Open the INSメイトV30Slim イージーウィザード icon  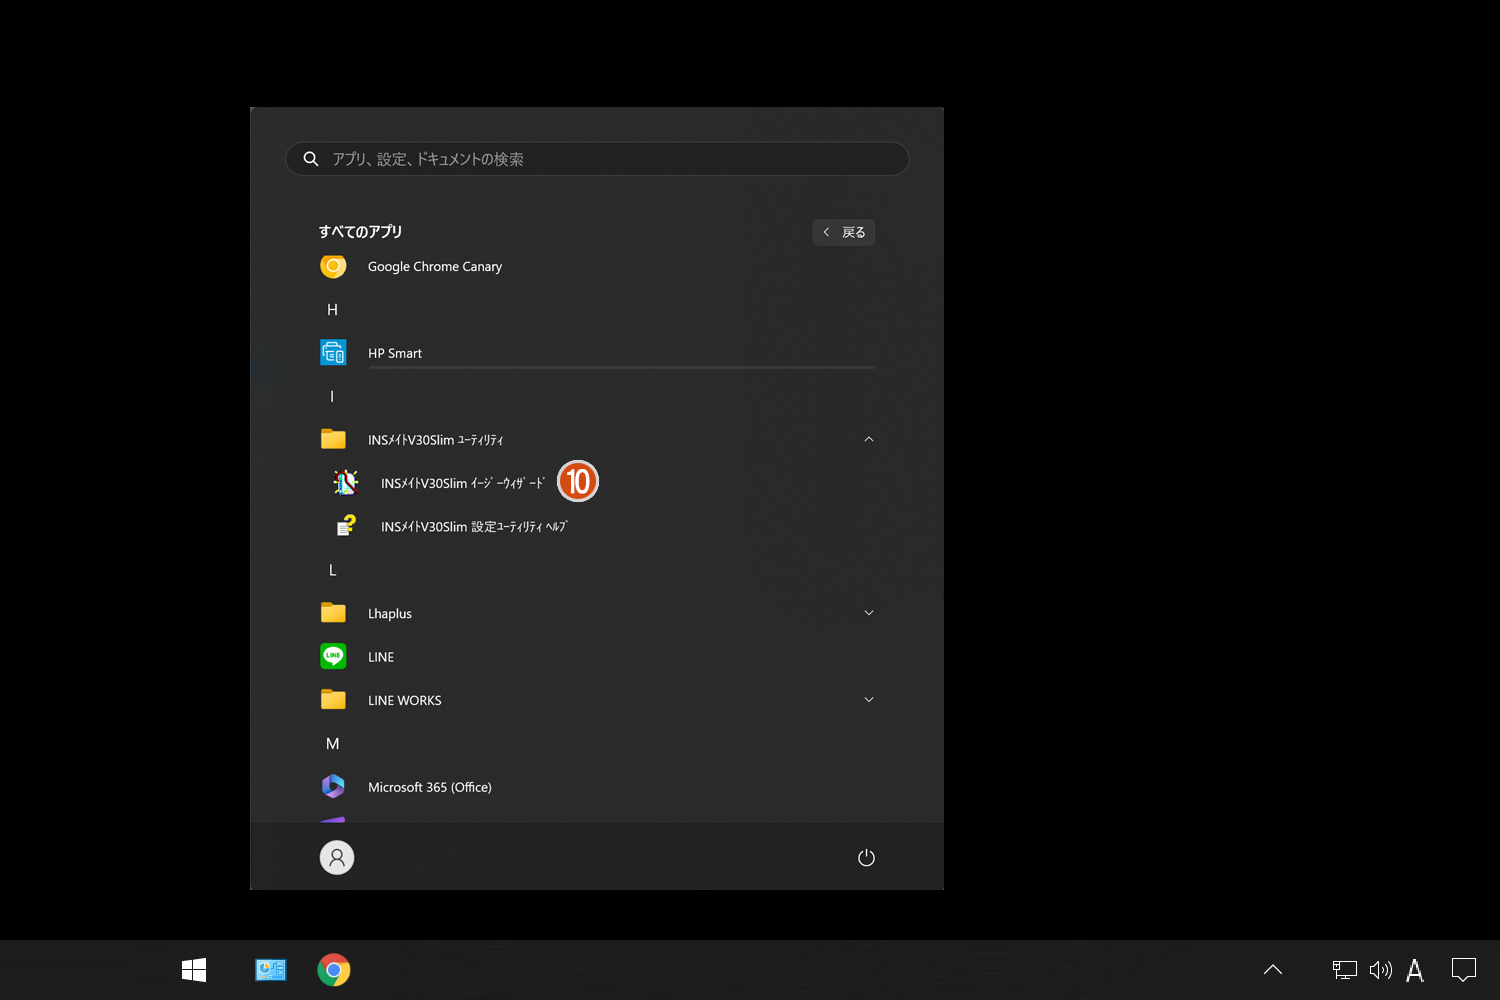346,482
